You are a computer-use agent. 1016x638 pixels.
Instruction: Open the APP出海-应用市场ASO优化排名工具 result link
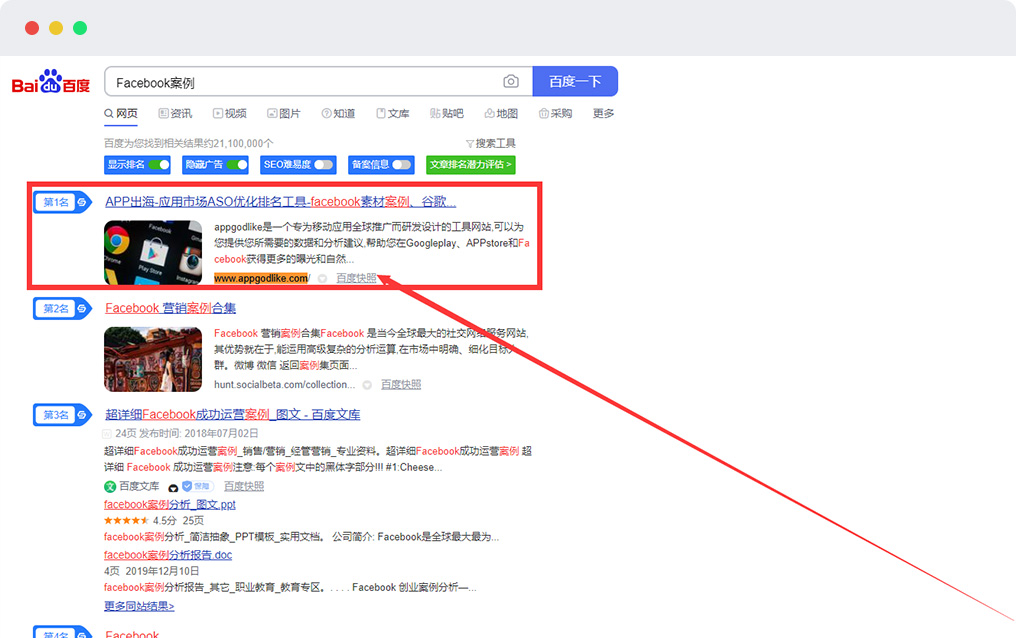click(281, 201)
